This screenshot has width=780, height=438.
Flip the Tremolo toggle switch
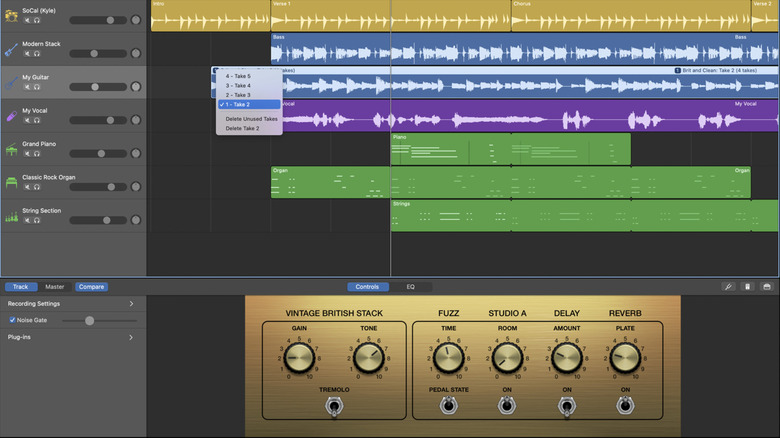[x=333, y=407]
